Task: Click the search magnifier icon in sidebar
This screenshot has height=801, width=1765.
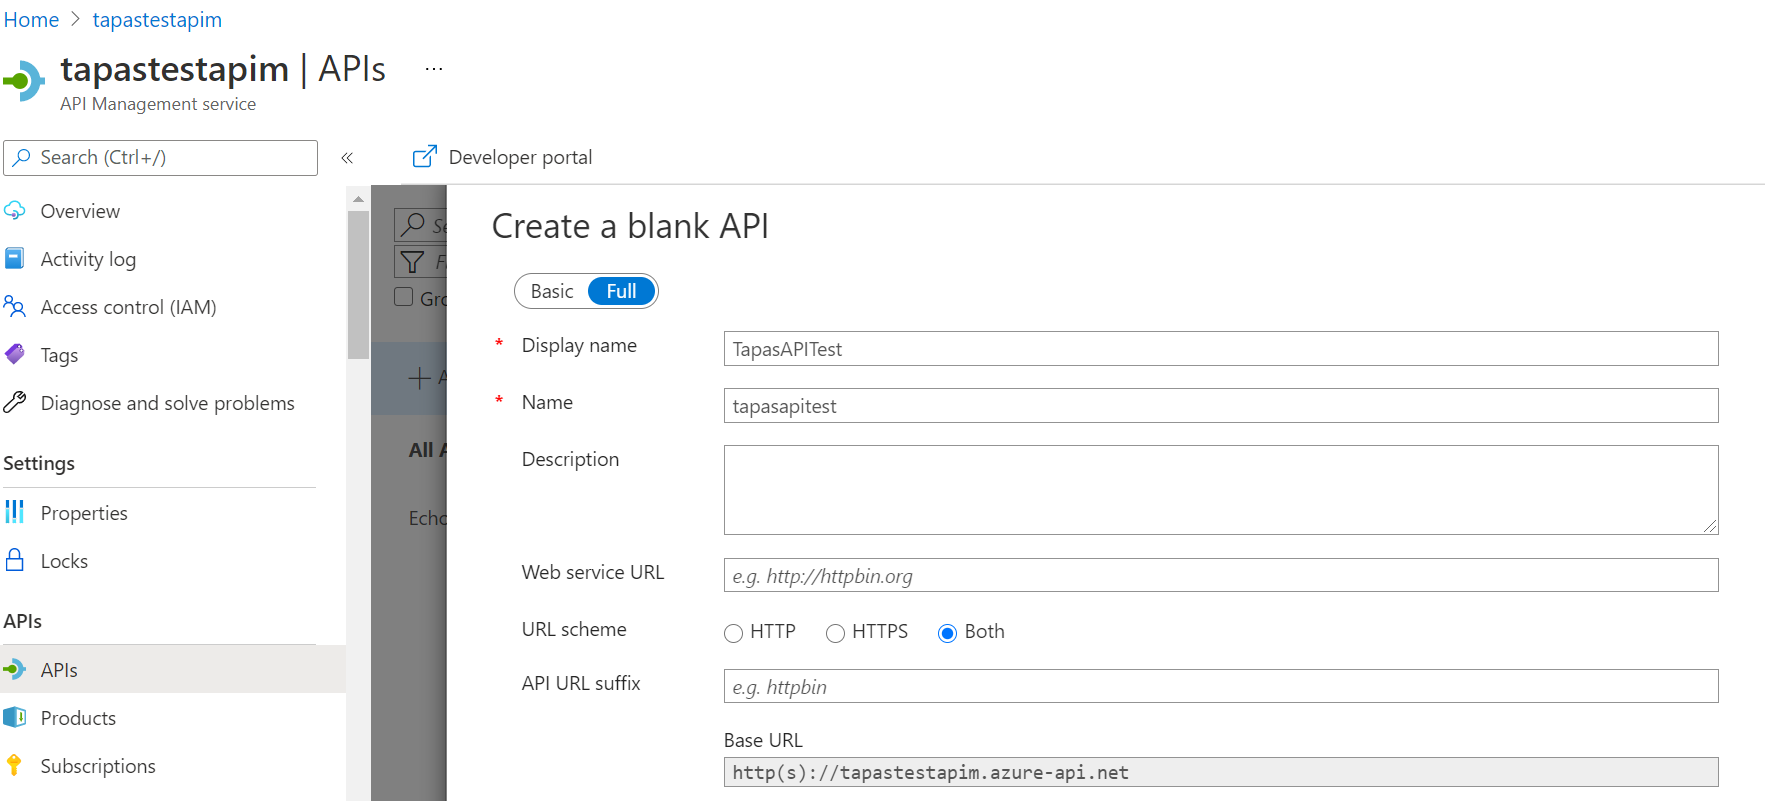Action: tap(22, 158)
